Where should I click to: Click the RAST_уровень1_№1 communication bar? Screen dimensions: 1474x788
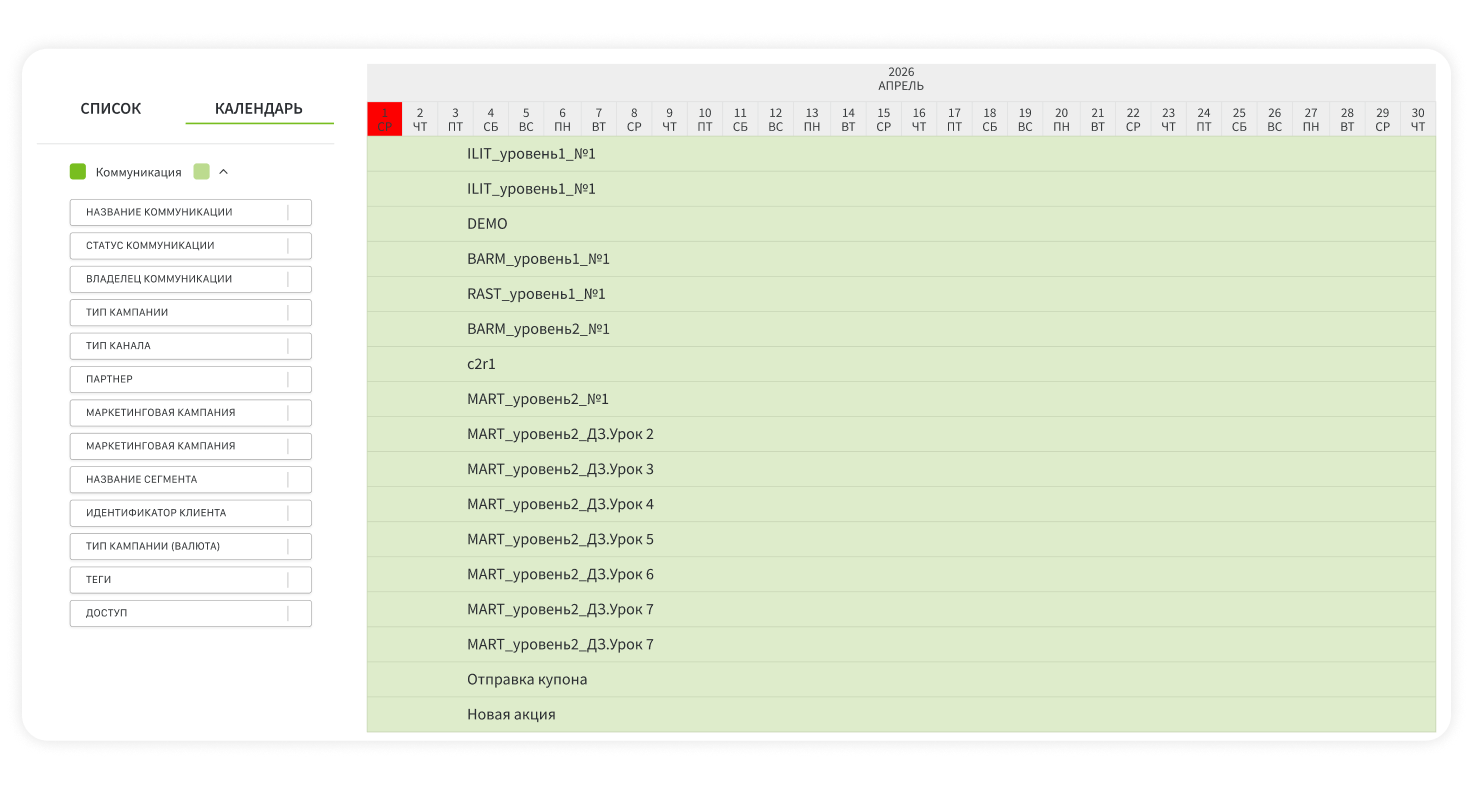pyautogui.click(x=536, y=294)
